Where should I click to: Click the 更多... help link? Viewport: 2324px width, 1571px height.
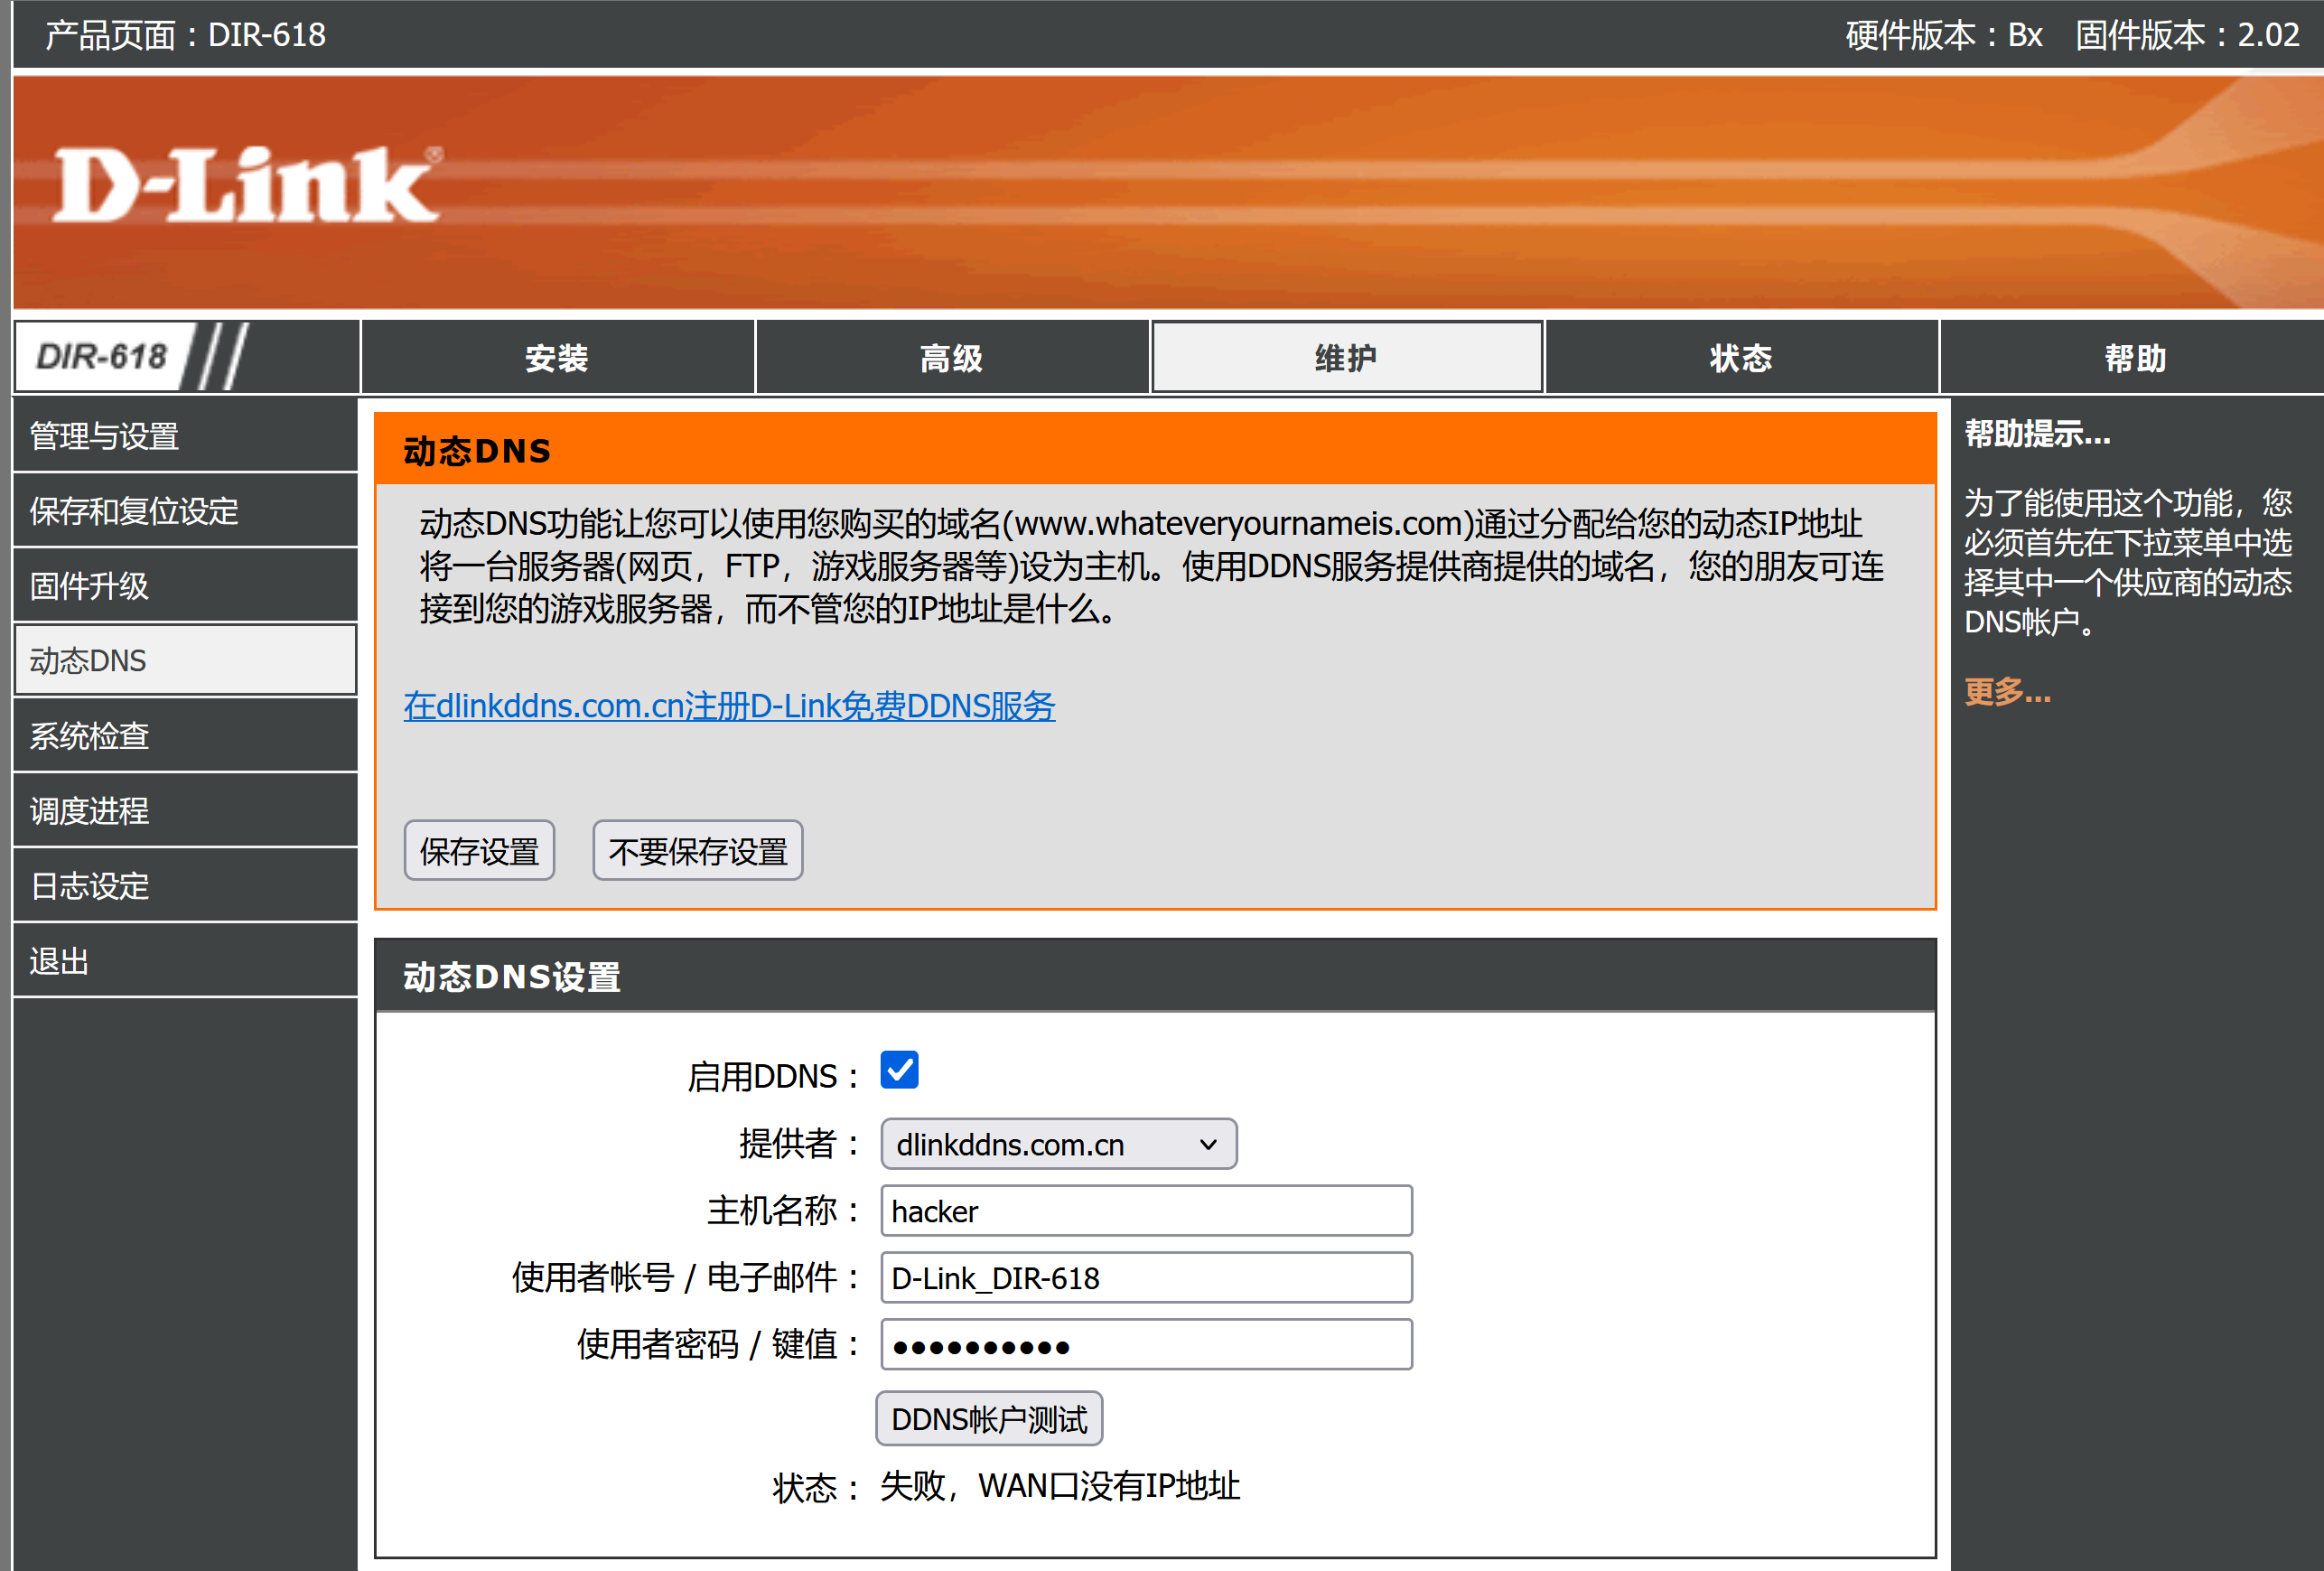[2007, 691]
